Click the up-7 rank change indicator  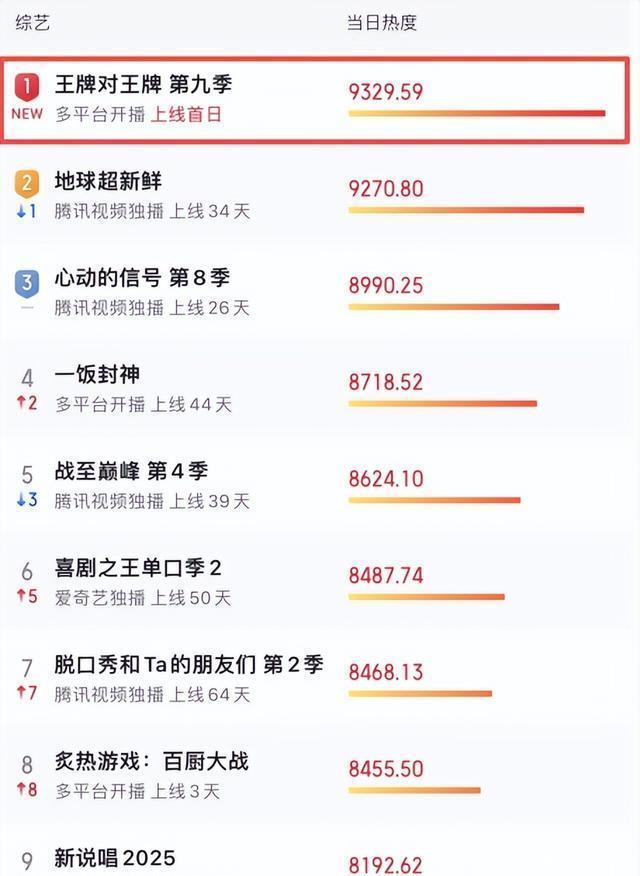point(27,693)
